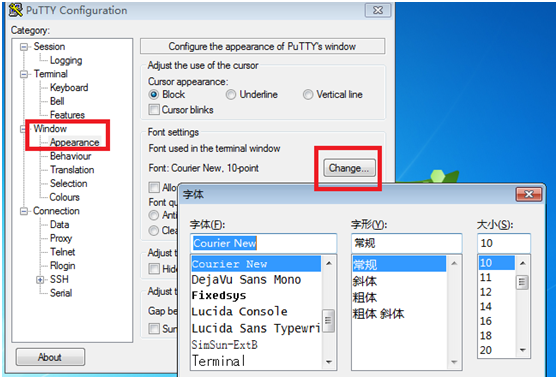Select the Telnet category

63,252
